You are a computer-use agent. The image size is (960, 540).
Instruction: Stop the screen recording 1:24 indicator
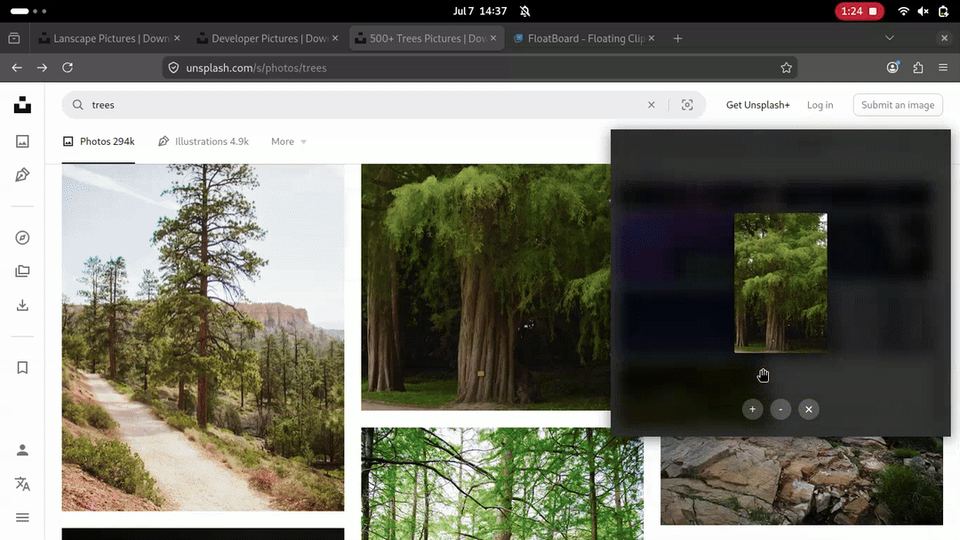pyautogui.click(x=860, y=11)
